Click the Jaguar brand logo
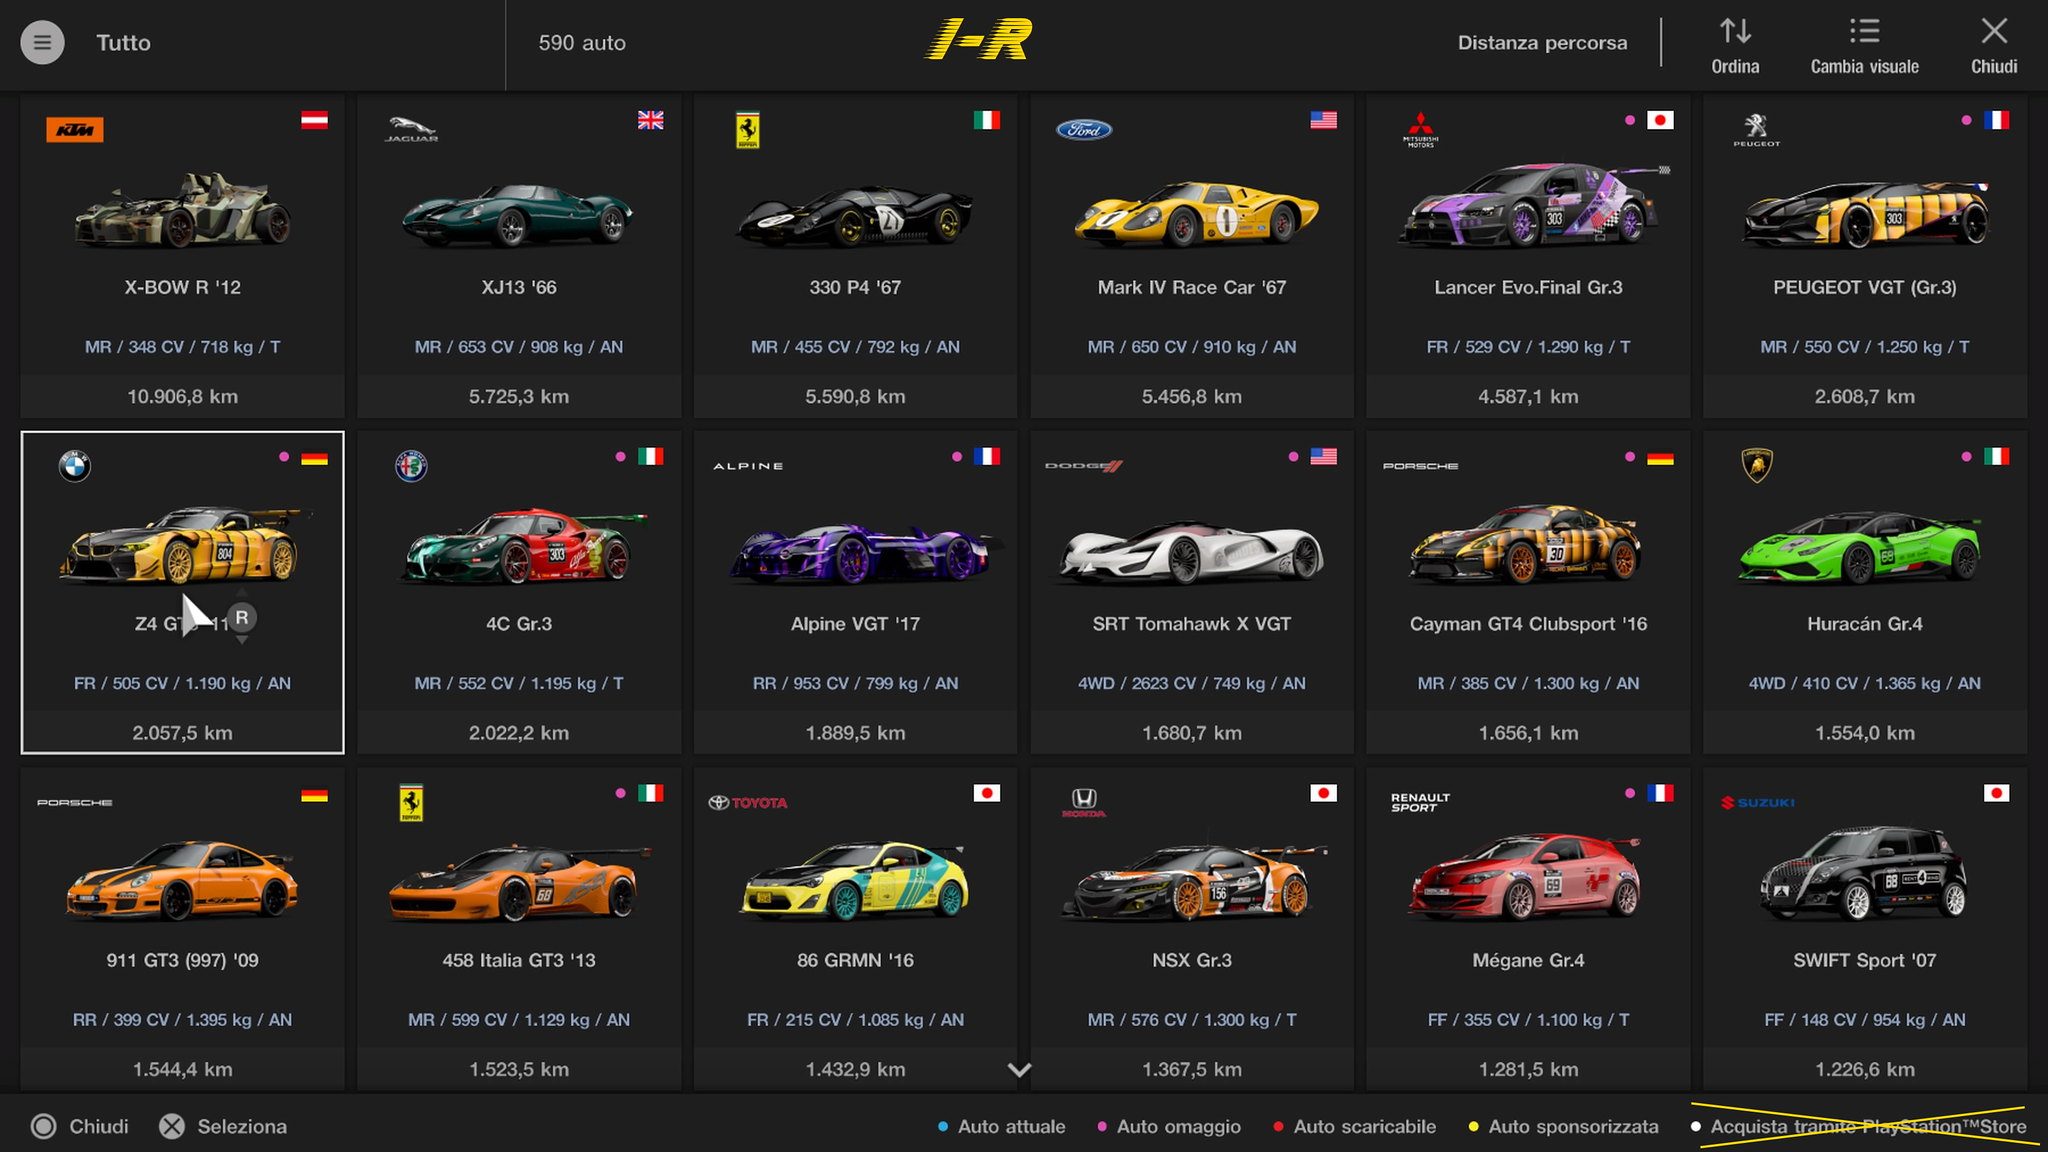 tap(411, 130)
